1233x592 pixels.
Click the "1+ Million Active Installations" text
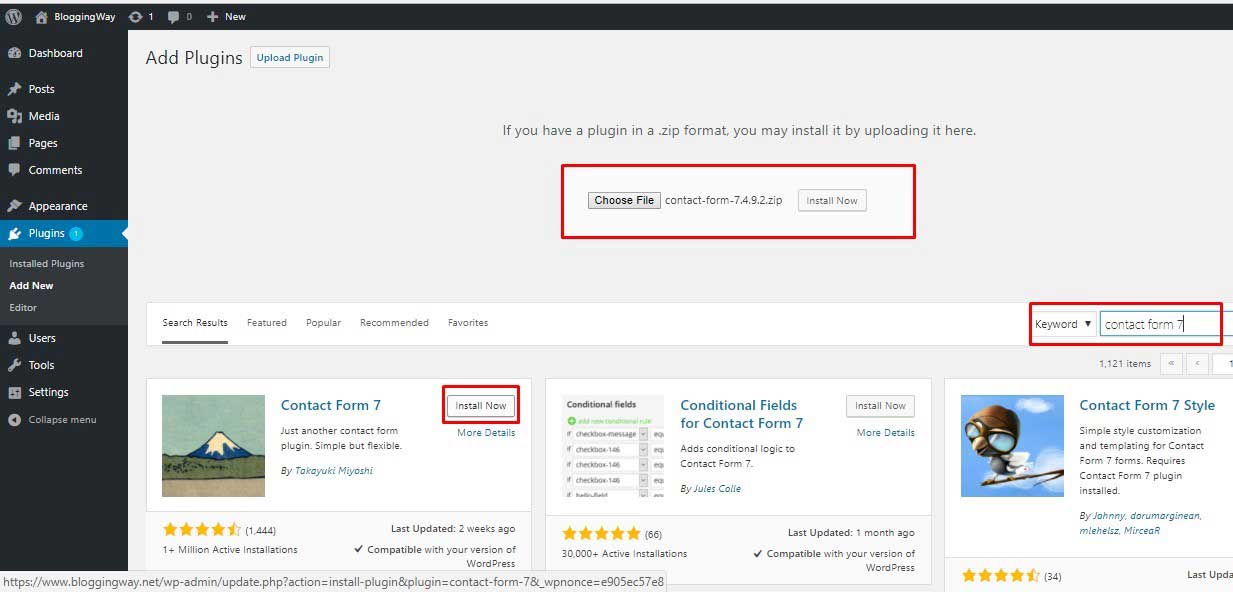pos(230,550)
